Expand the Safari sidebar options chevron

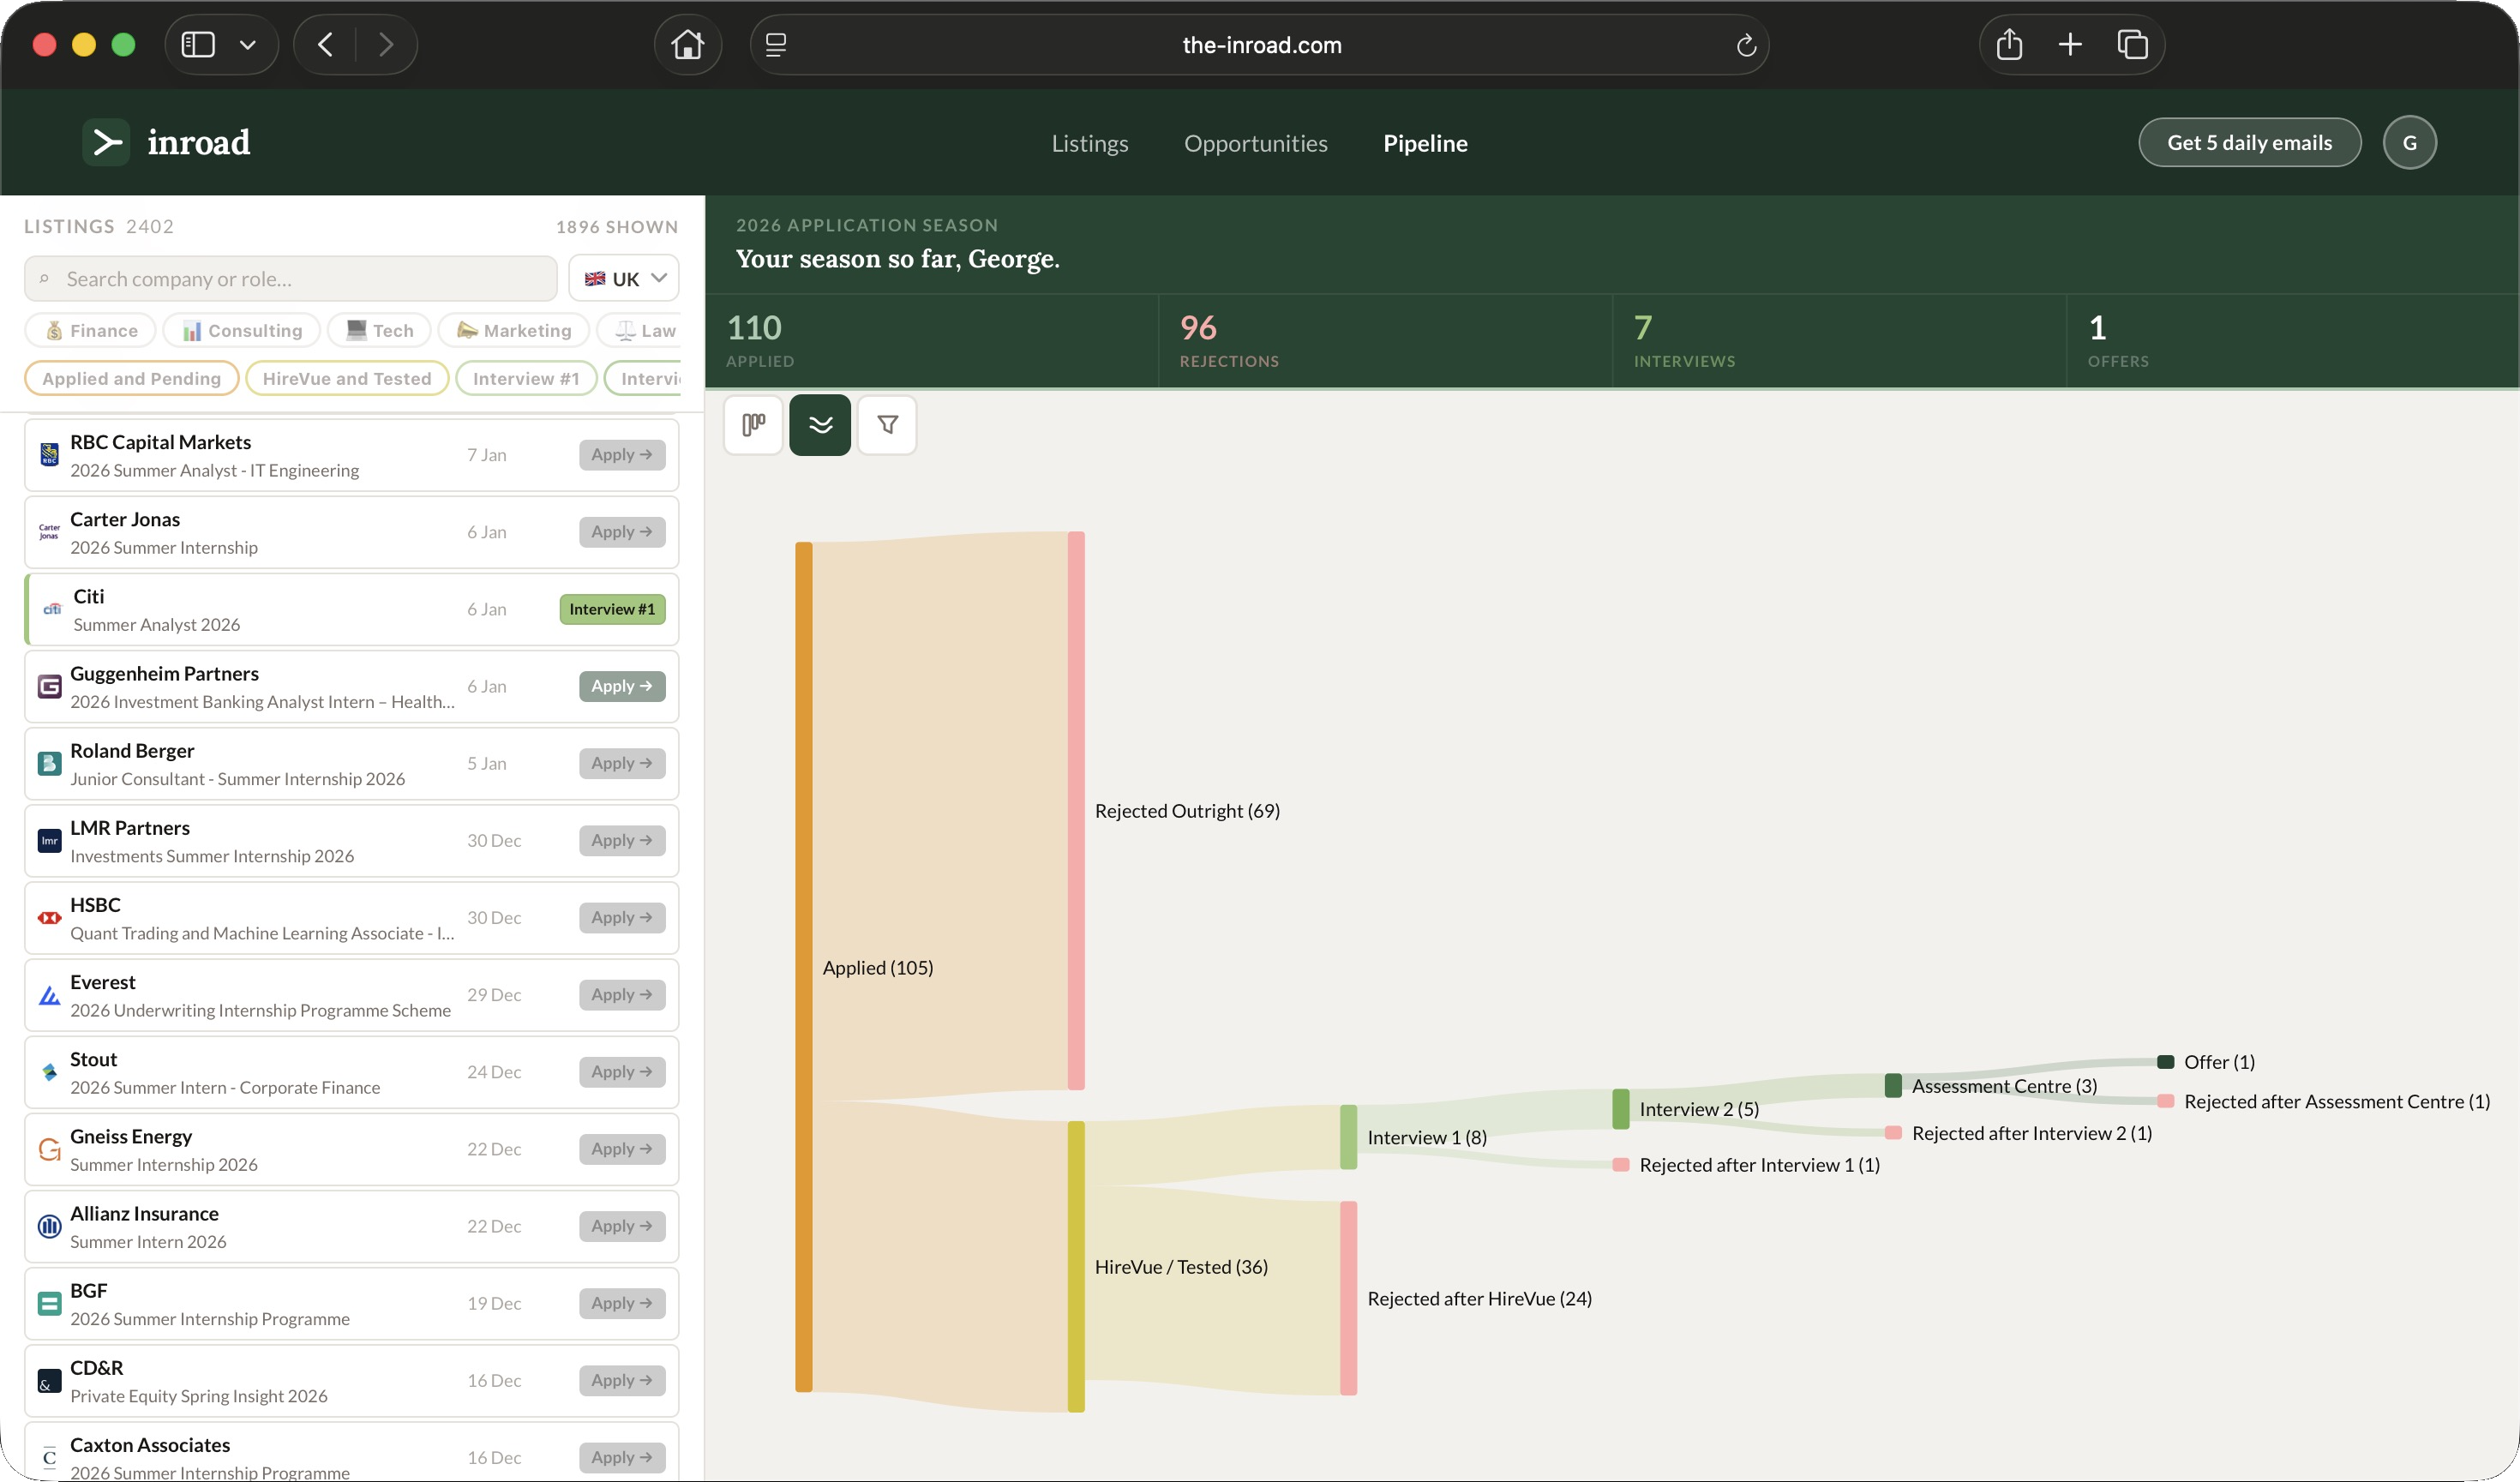click(x=248, y=45)
